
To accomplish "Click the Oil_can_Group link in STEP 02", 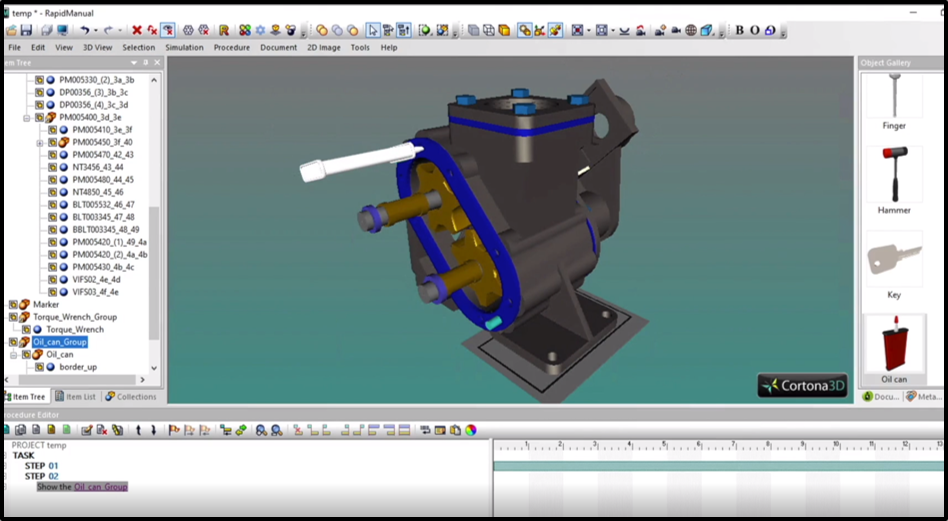I will tap(101, 487).
